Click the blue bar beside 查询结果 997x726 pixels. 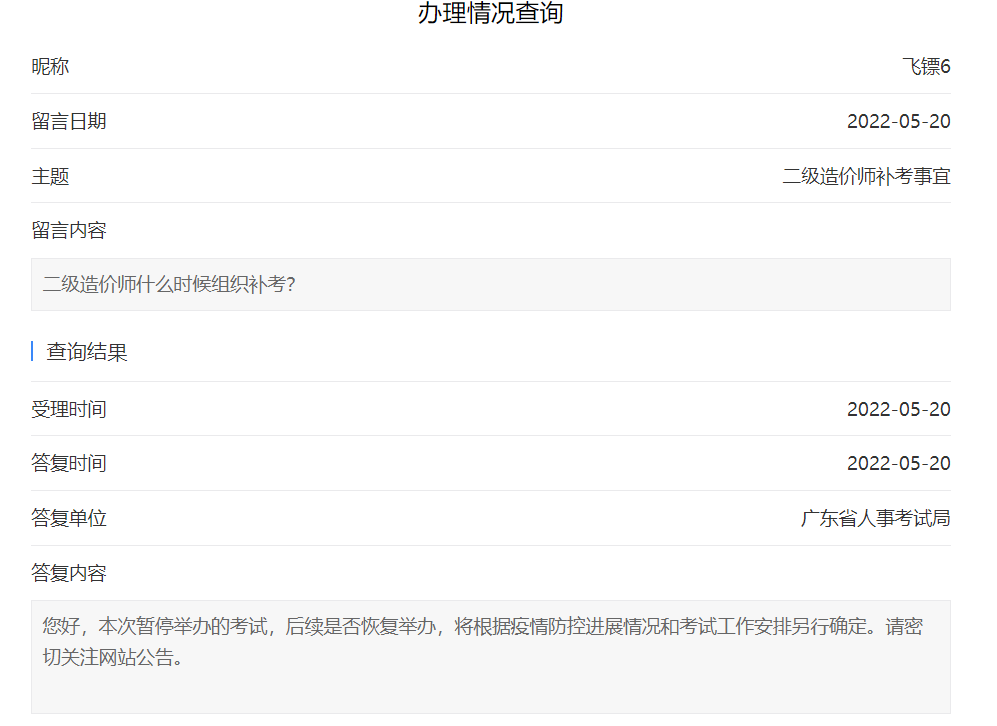[x=32, y=352]
